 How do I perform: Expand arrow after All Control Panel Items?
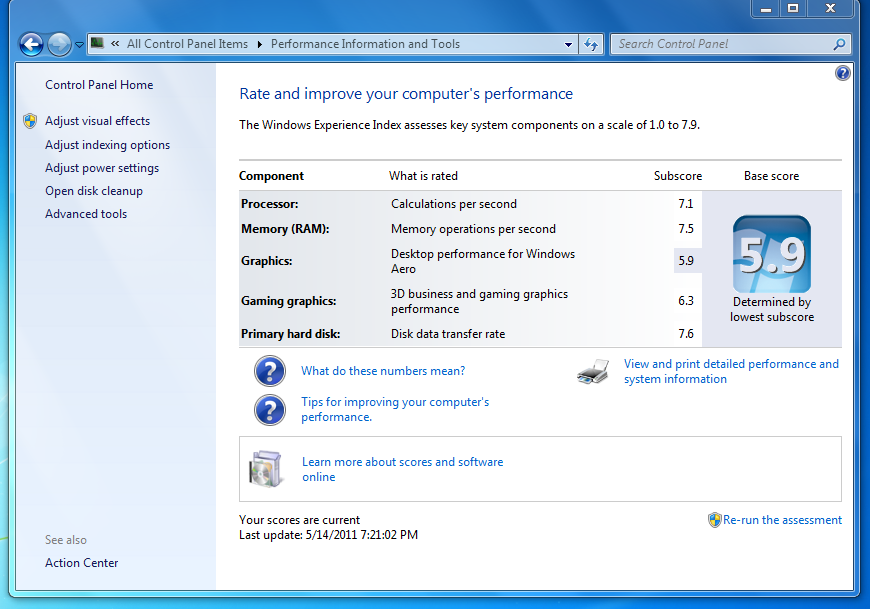[259, 44]
